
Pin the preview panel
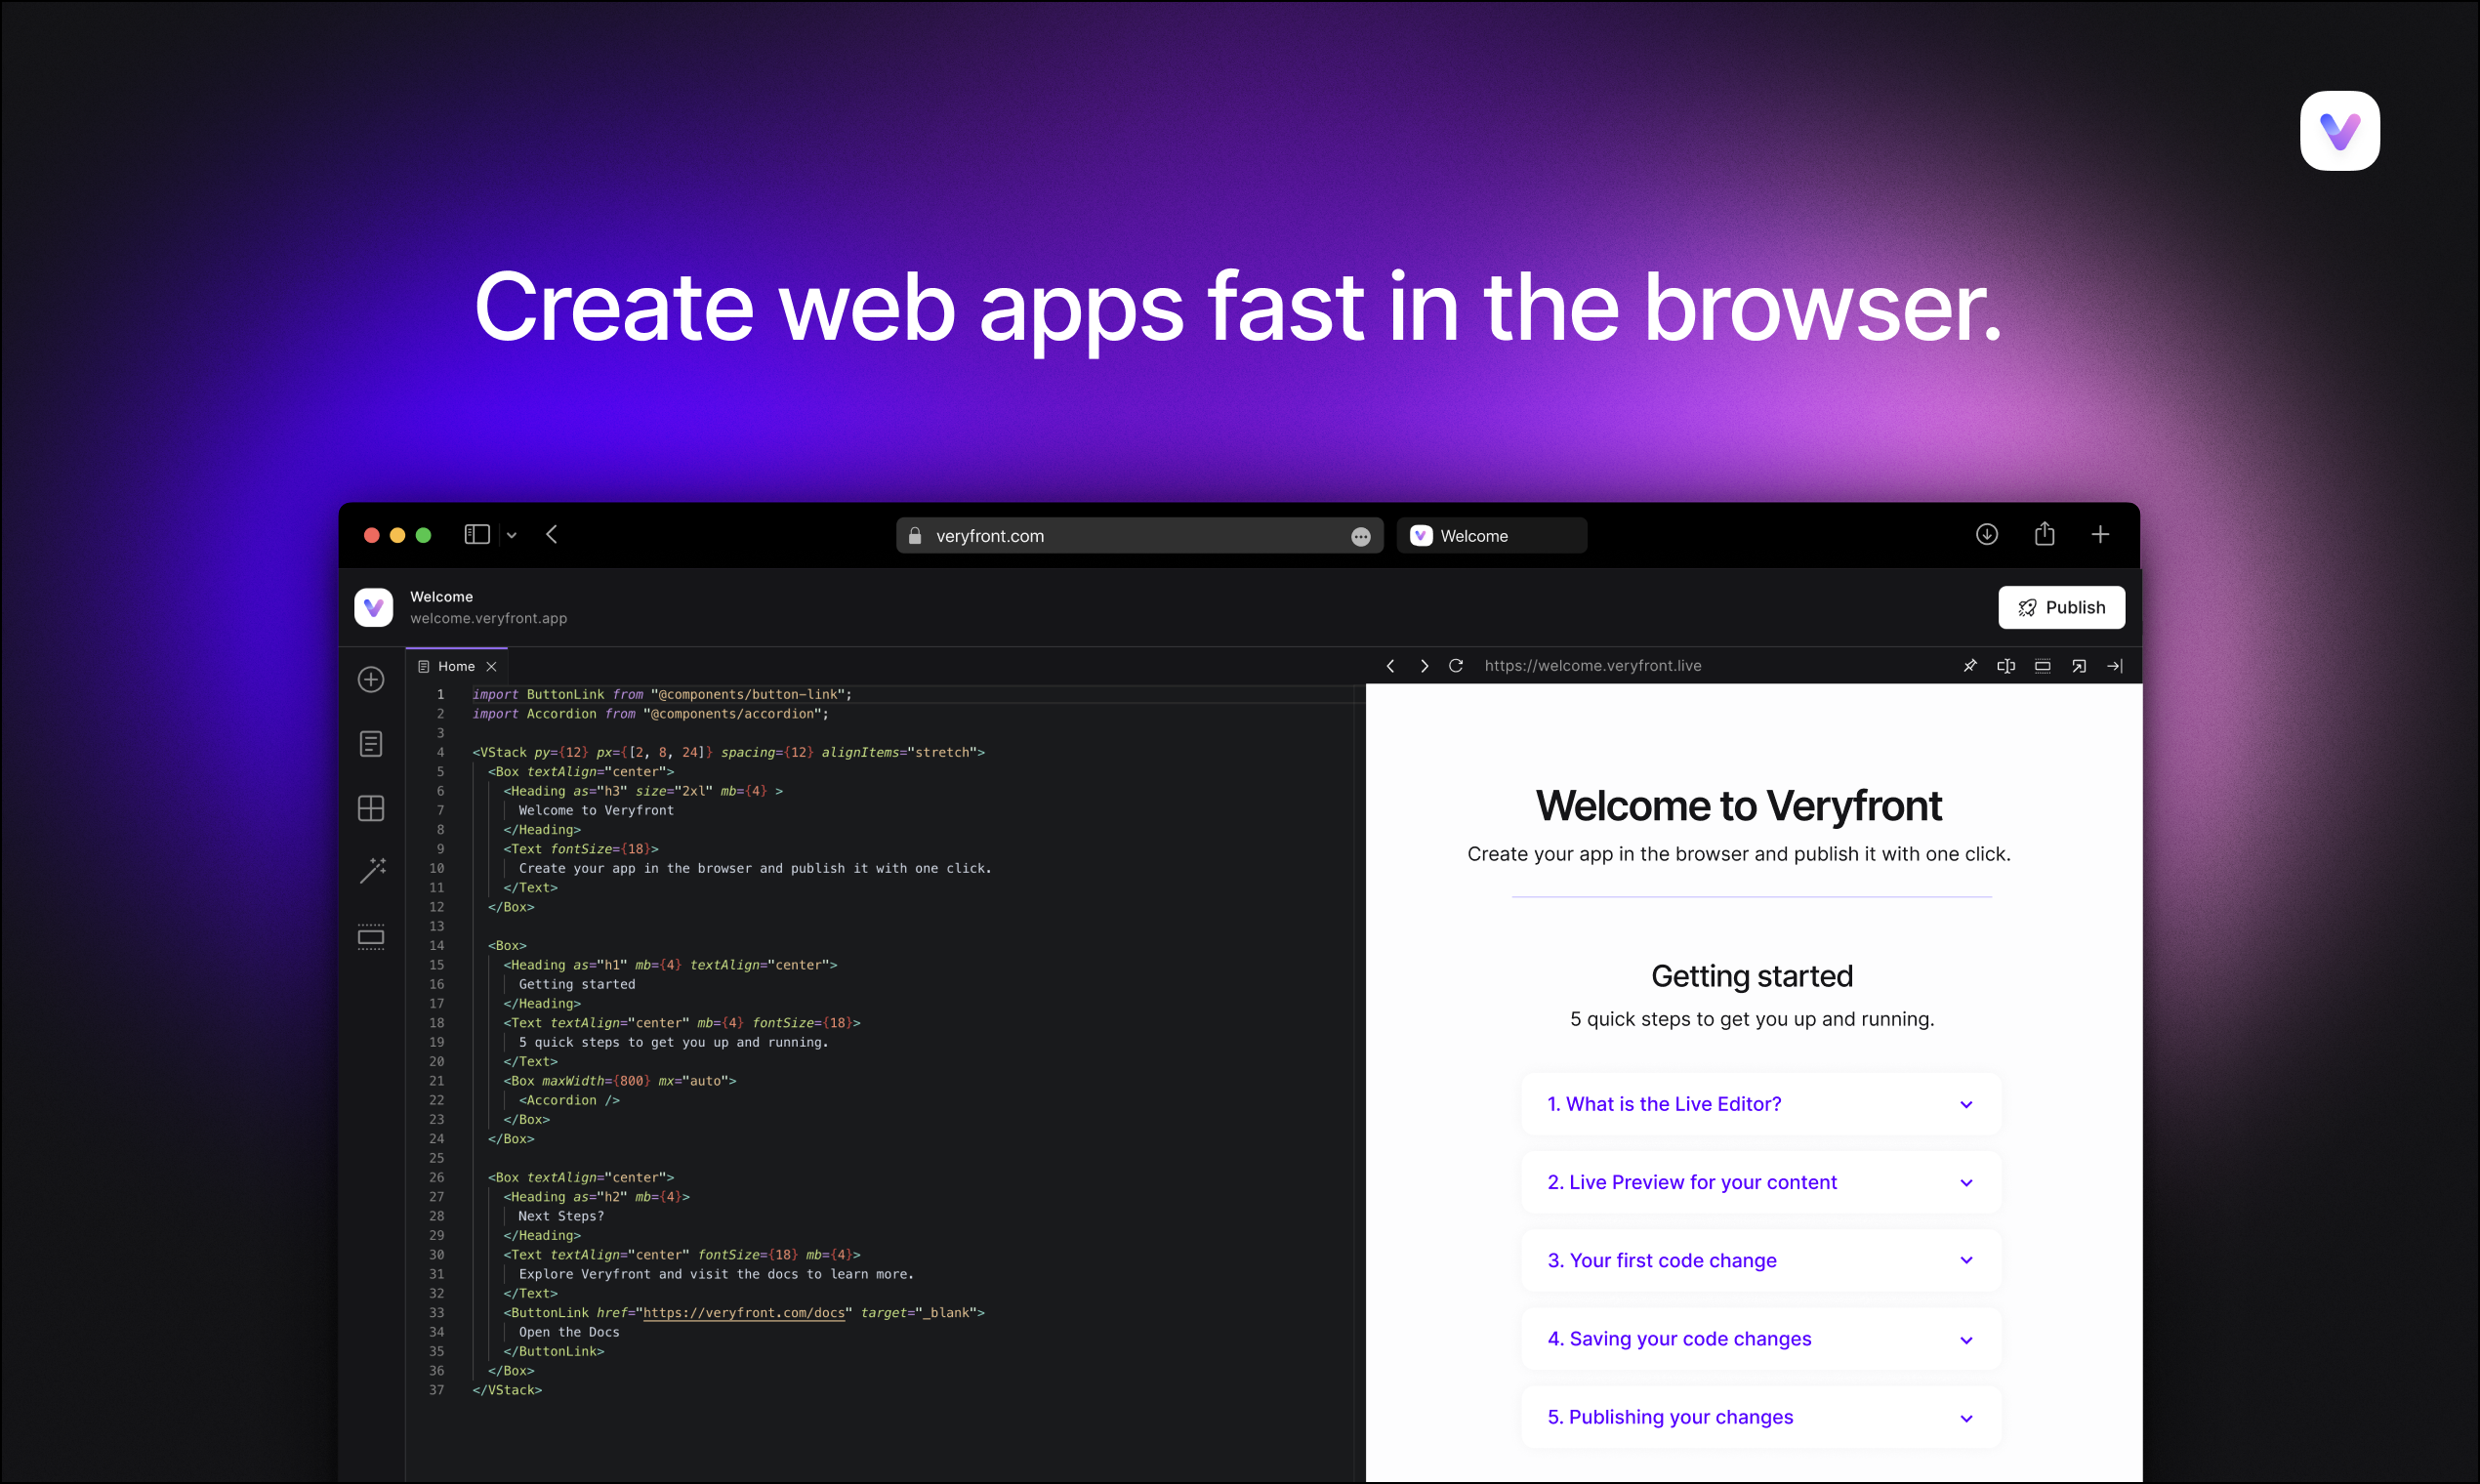coord(1969,666)
